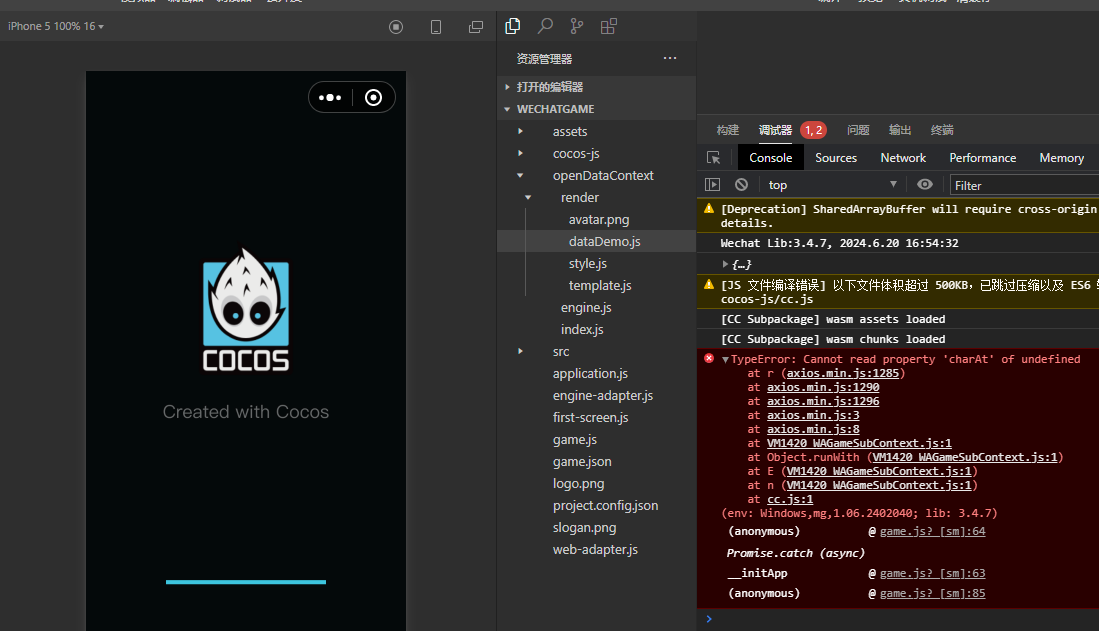This screenshot has height=631, width=1099.
Task: Open engine.js in the file tree
Action: (x=586, y=307)
